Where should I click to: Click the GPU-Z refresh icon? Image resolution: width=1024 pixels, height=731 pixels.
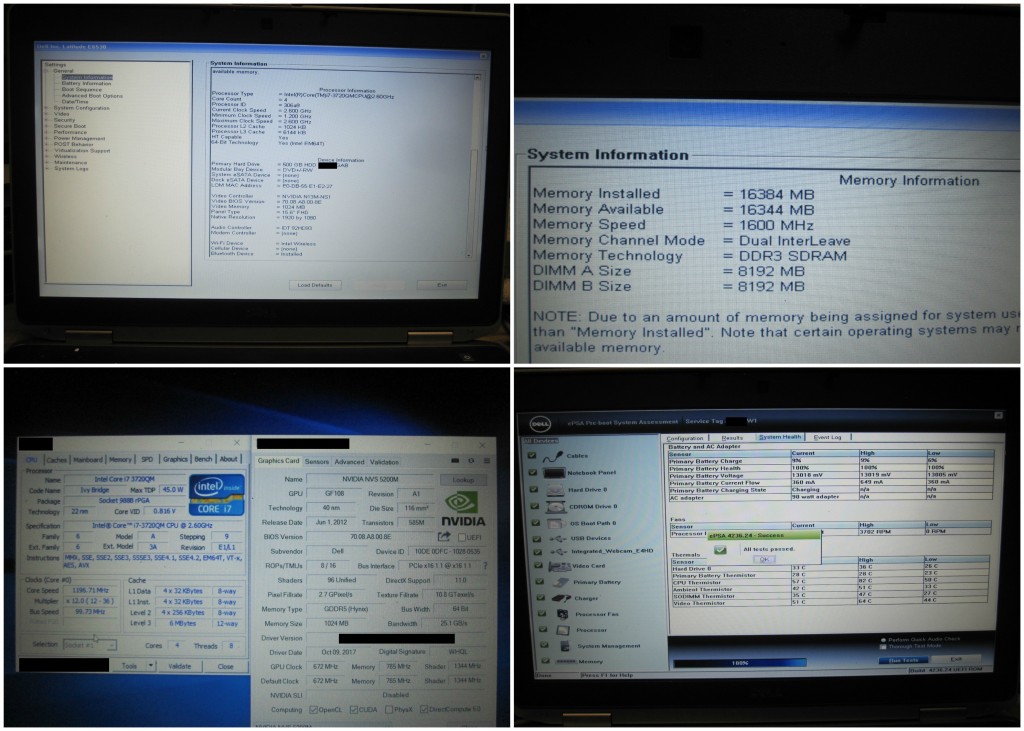471,461
